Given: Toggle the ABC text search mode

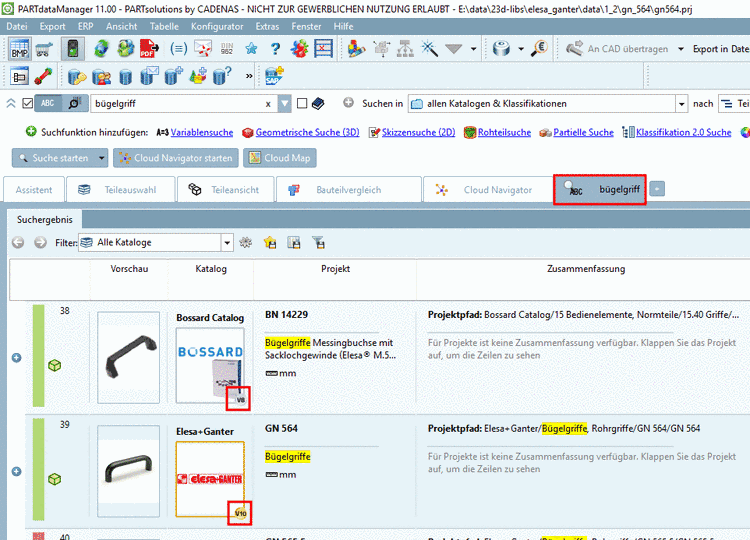Looking at the screenshot, I should point(48,103).
